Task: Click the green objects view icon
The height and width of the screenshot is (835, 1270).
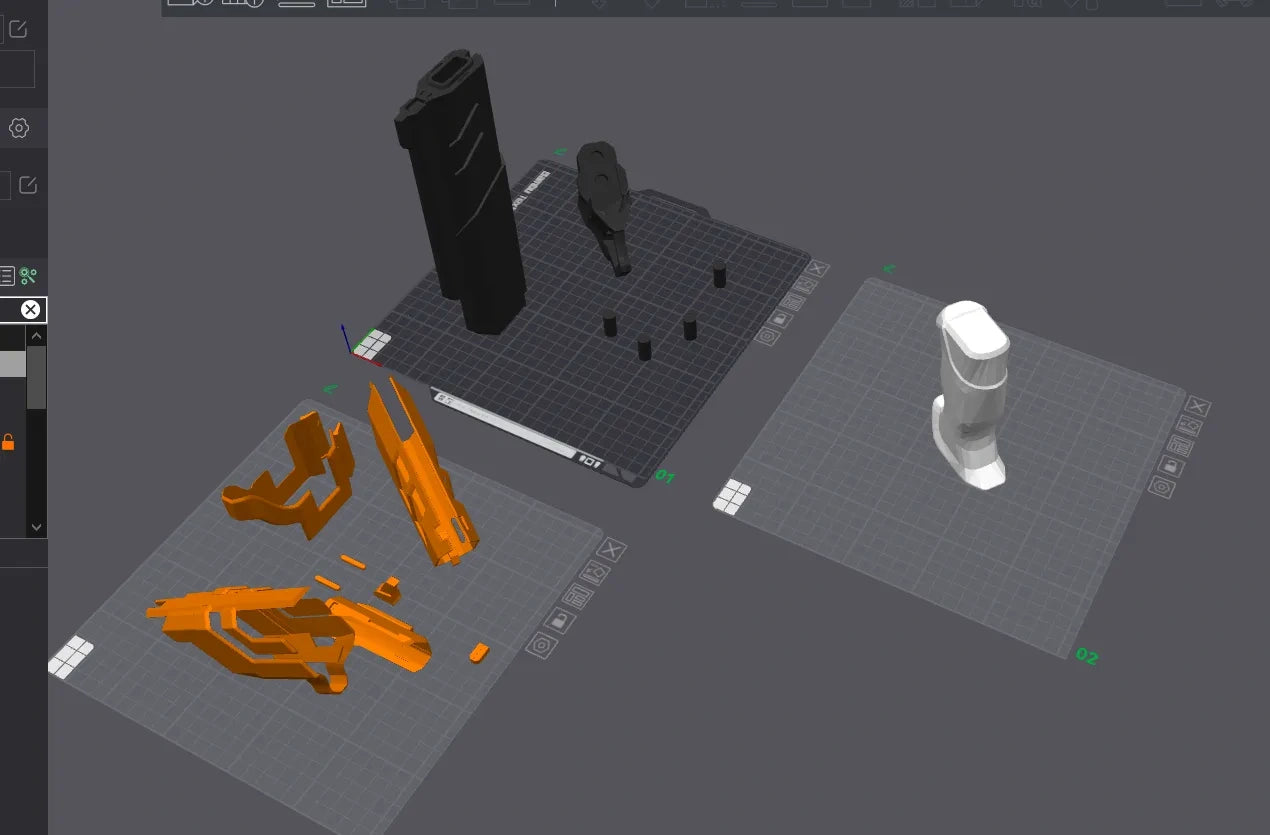Action: [28, 276]
